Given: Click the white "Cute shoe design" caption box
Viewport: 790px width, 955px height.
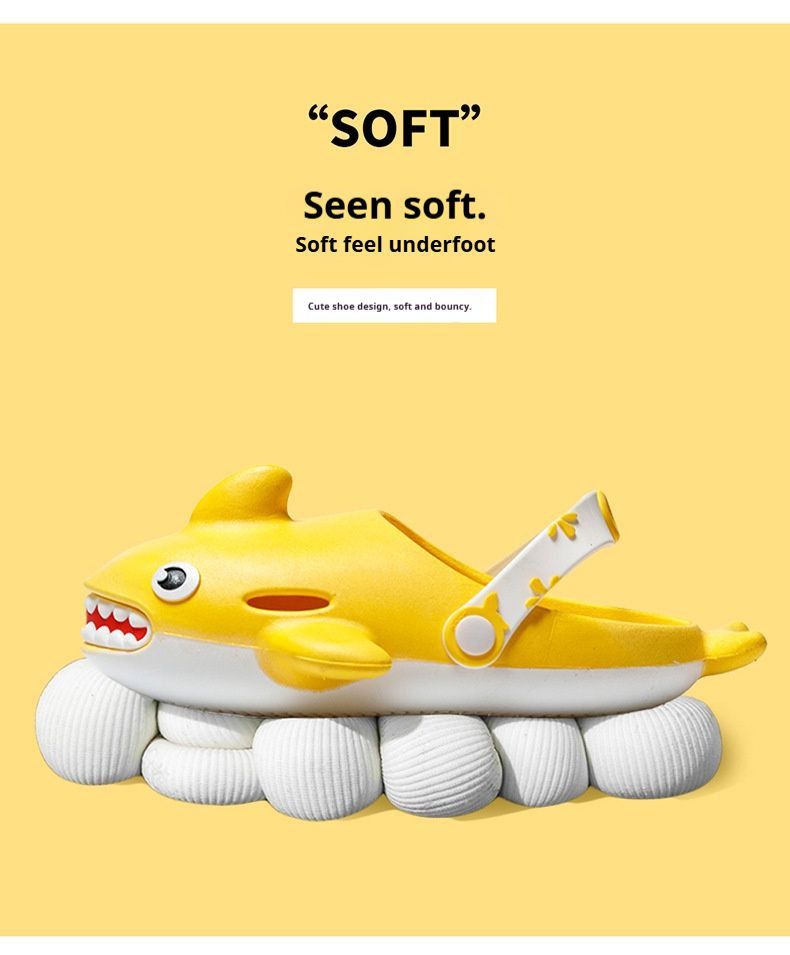Looking at the screenshot, I should pos(394,305).
